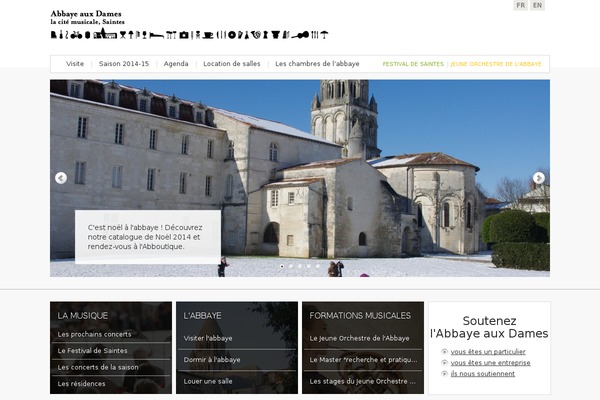Open the Agenda menu item
This screenshot has width=600, height=400.
176,64
